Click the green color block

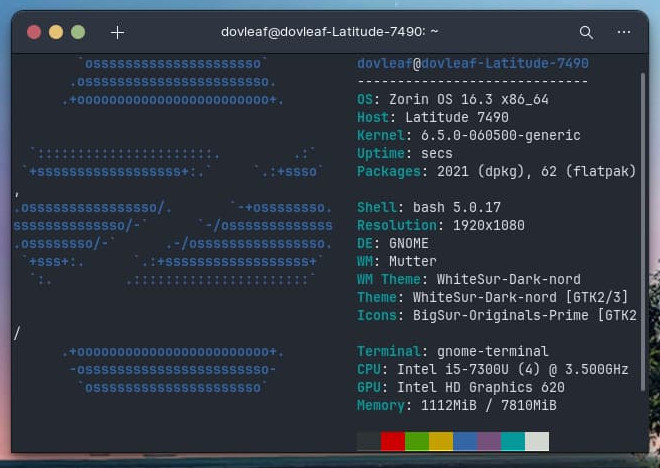pyautogui.click(x=417, y=441)
